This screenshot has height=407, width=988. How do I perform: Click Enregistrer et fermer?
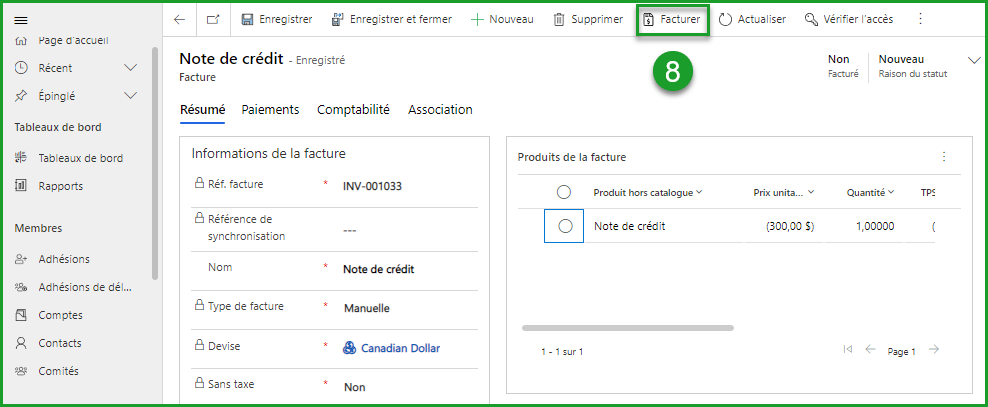point(391,20)
